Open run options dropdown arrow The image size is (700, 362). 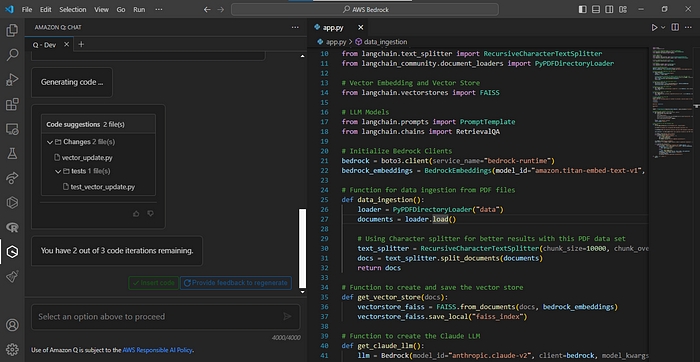pos(663,28)
